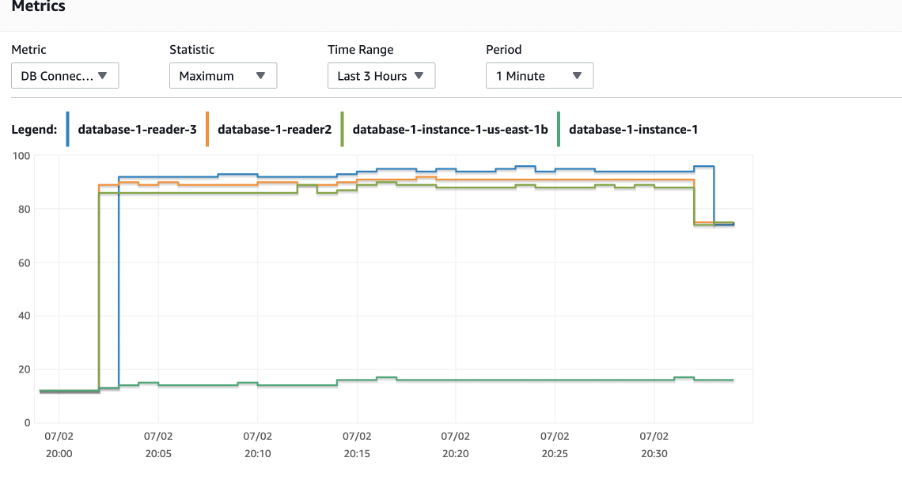The image size is (902, 504).
Task: Toggle the database-1-reader2 legend series
Action: point(274,129)
